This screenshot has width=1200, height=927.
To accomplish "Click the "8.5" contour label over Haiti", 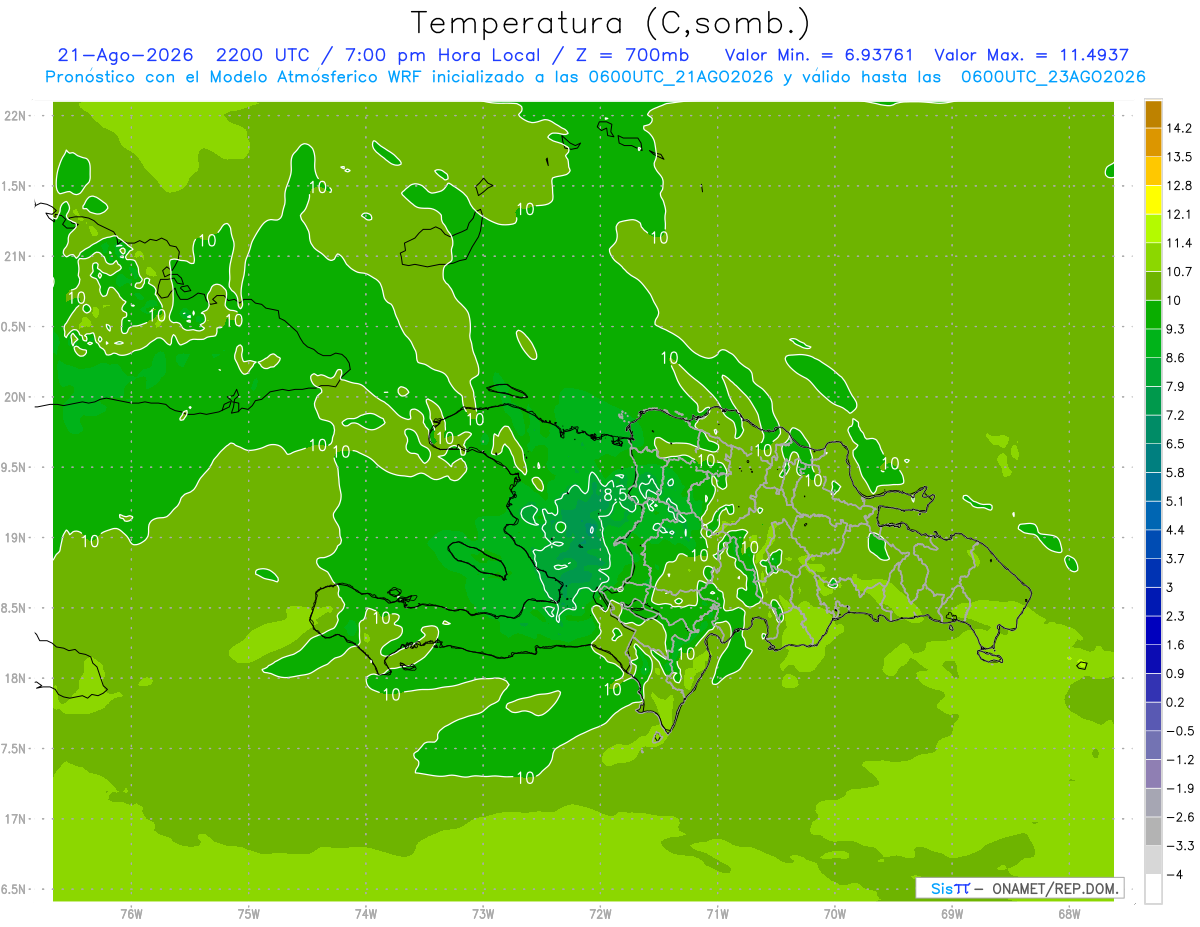I will 615,494.
